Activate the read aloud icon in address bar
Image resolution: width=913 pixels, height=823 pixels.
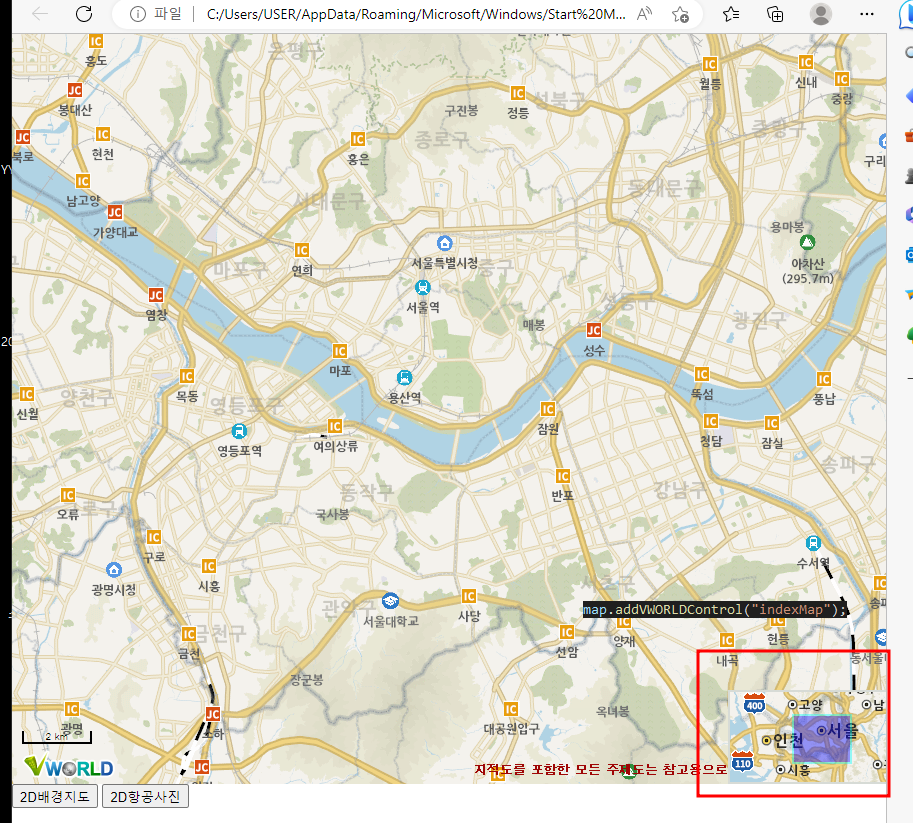tap(644, 14)
